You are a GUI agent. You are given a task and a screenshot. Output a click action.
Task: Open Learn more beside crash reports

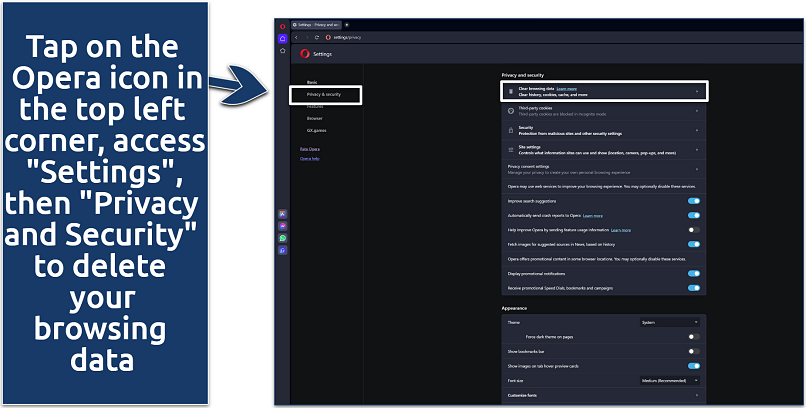[593, 216]
